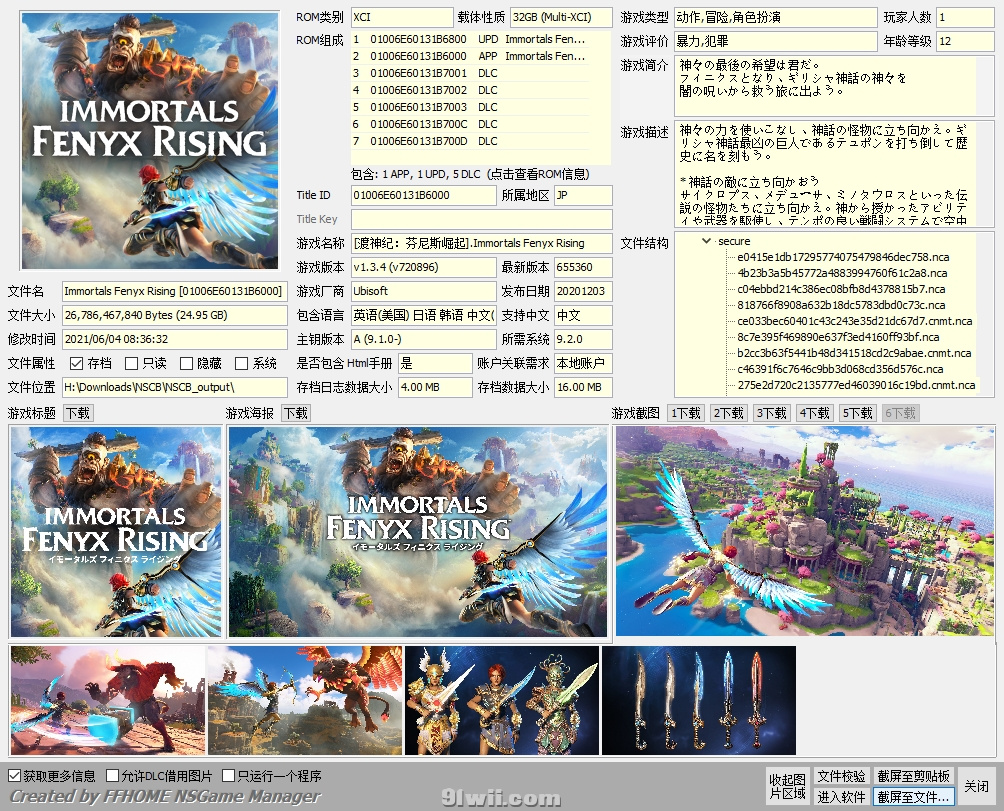This screenshot has width=1004, height=811.
Task: Click 包含: 1 APP, 1 UPD, 5 DLC ROM info link
Action: click(x=470, y=174)
